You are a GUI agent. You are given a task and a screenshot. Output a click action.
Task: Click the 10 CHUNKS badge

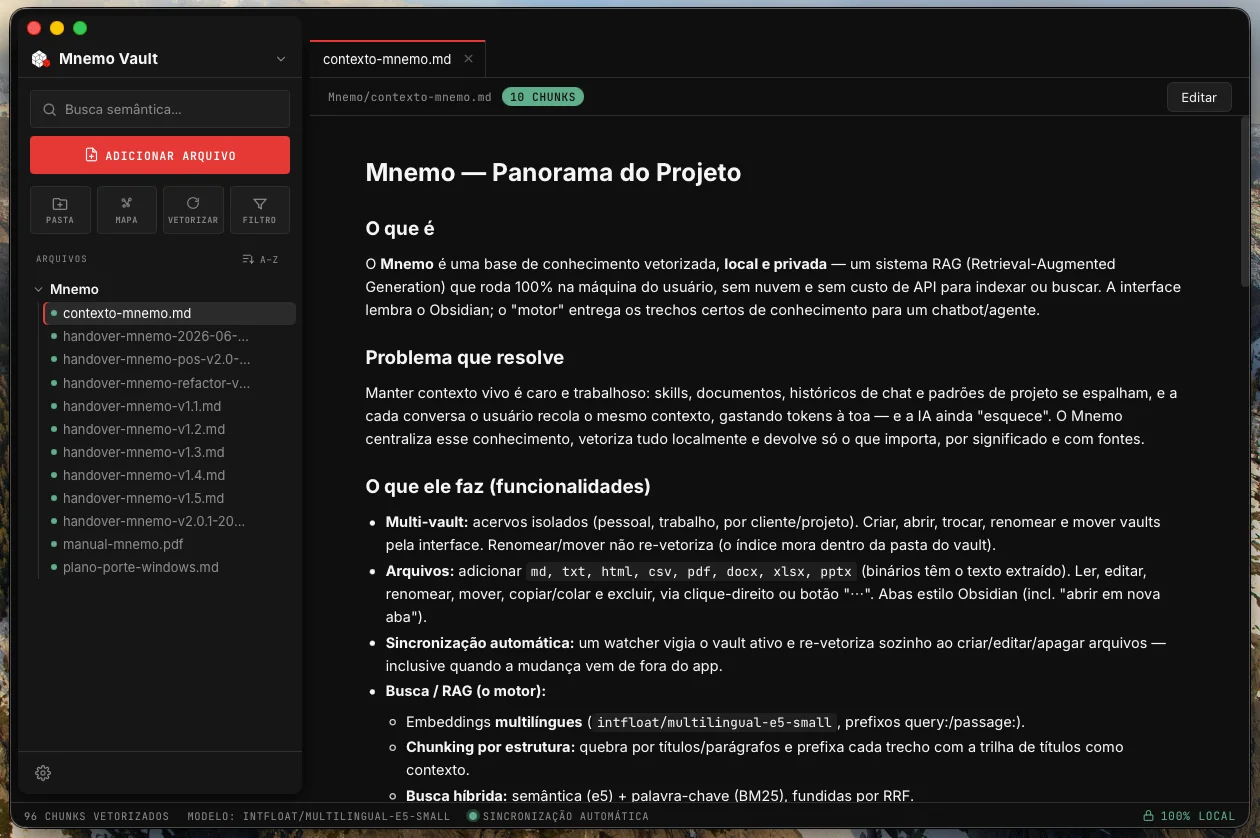(543, 97)
